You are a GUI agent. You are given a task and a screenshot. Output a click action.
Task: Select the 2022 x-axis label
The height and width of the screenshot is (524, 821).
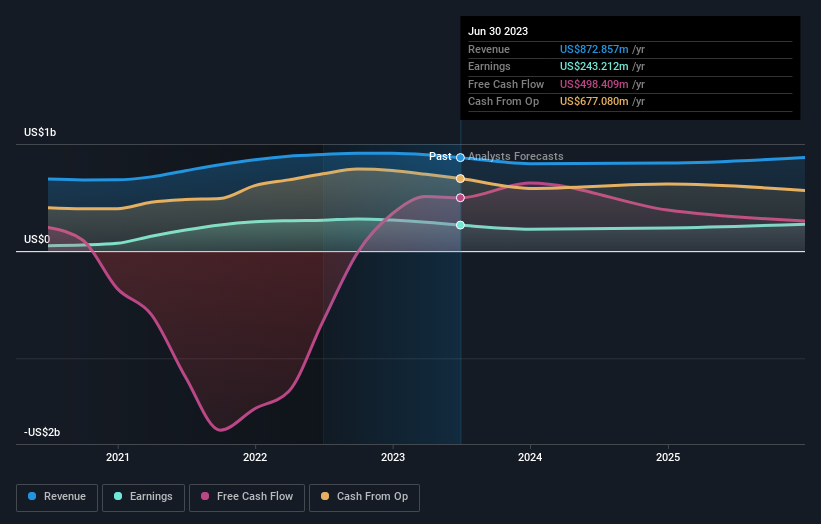click(x=255, y=457)
